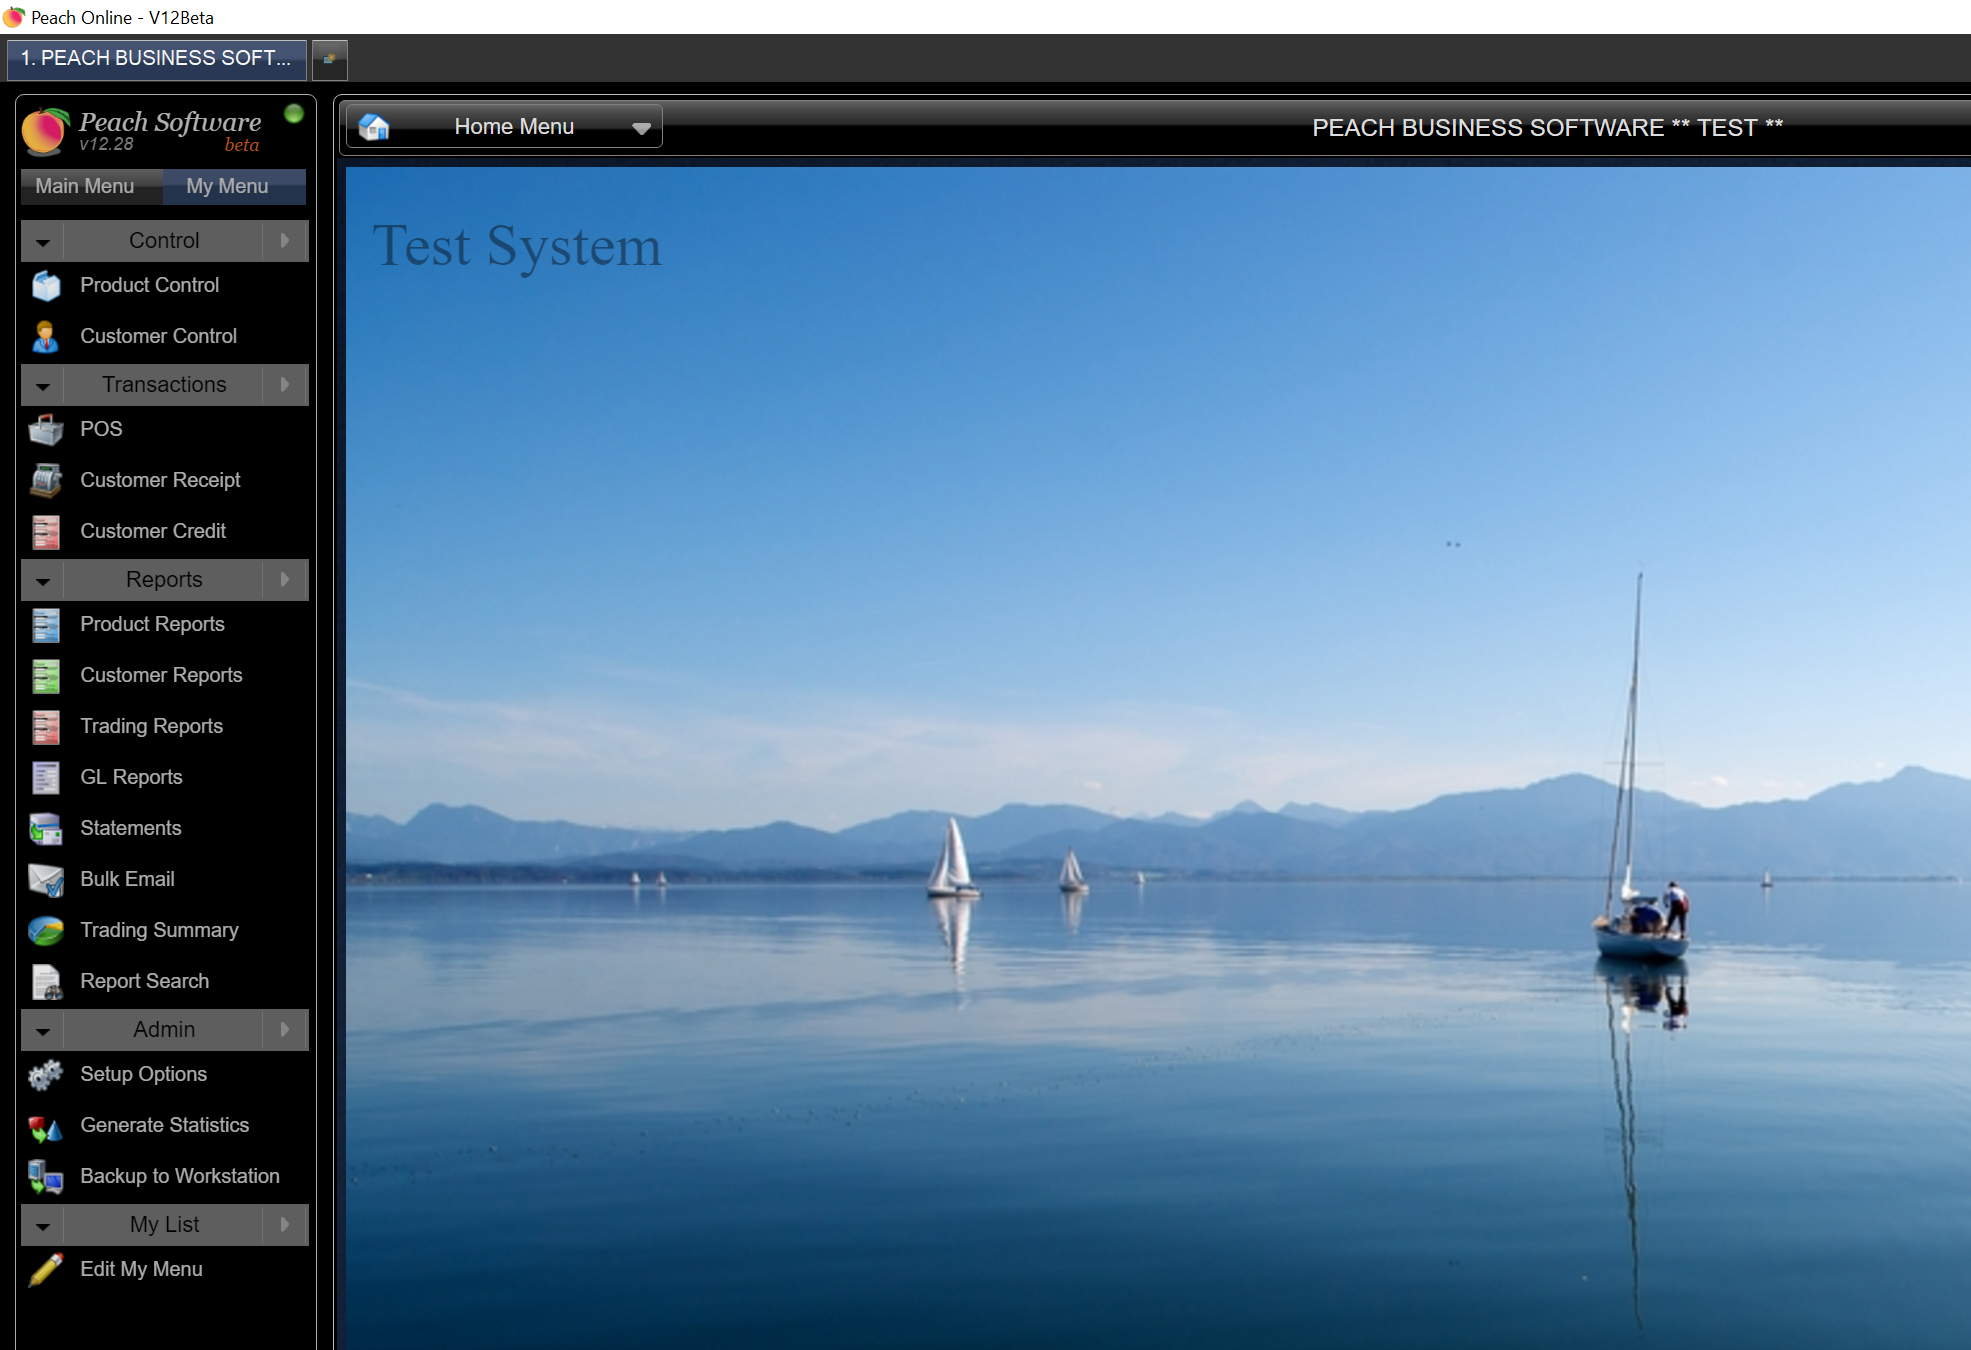Click the Setup Options gear icon
1971x1350 pixels.
tap(46, 1074)
